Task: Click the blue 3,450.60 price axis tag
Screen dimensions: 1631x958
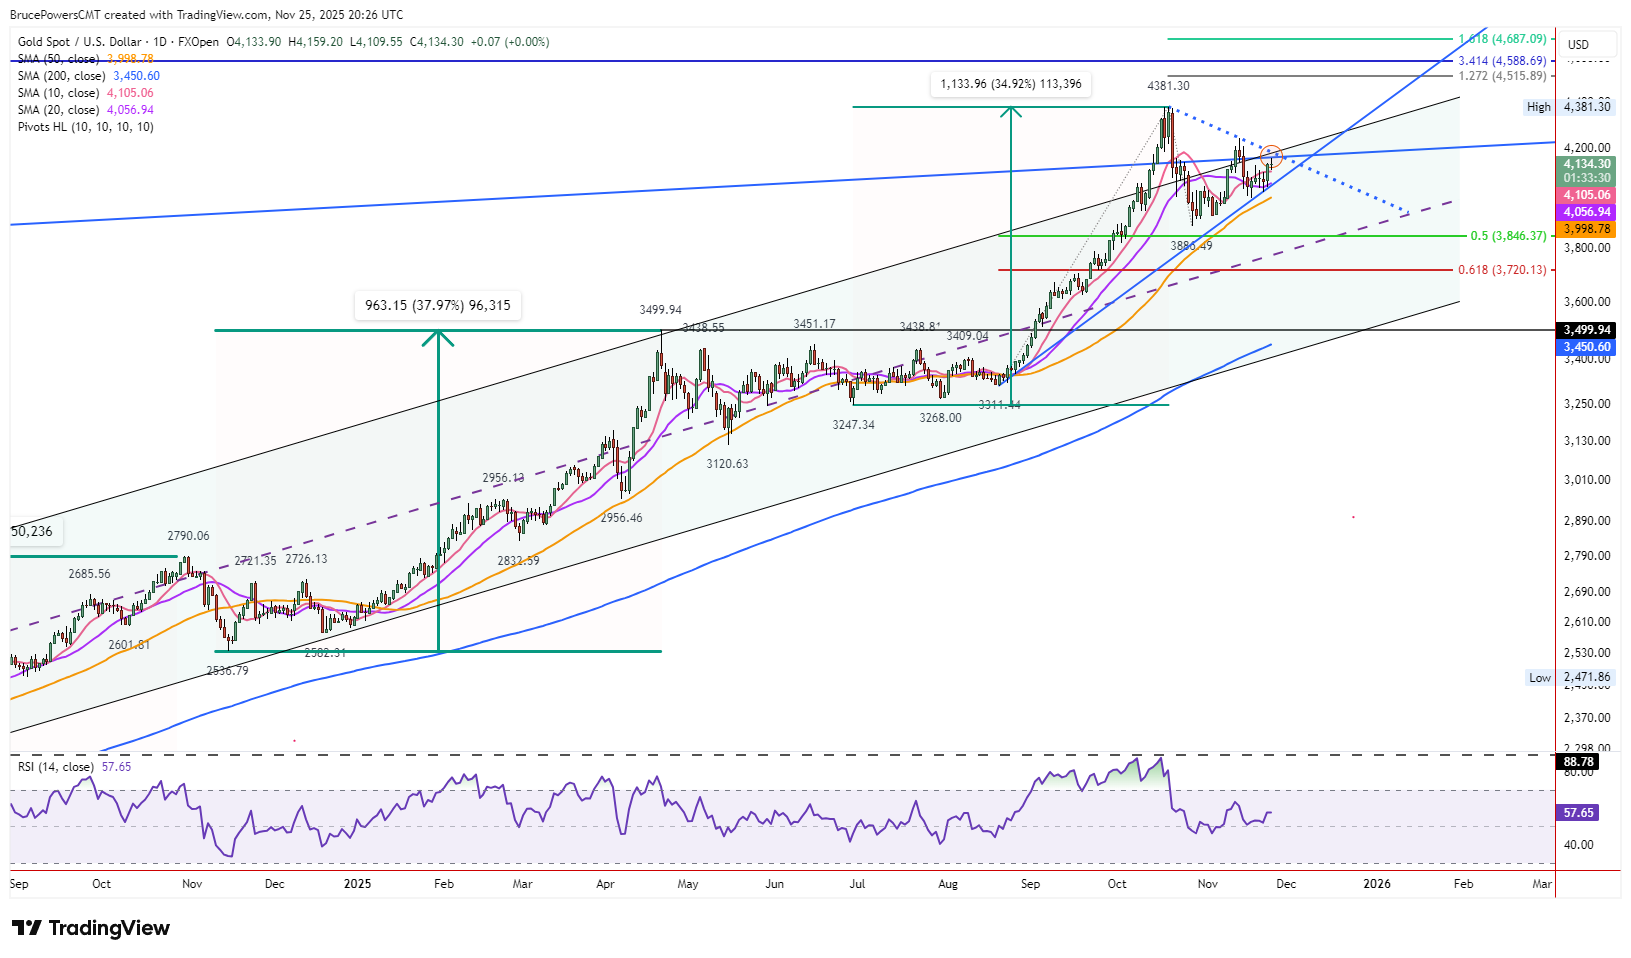Action: [1587, 347]
